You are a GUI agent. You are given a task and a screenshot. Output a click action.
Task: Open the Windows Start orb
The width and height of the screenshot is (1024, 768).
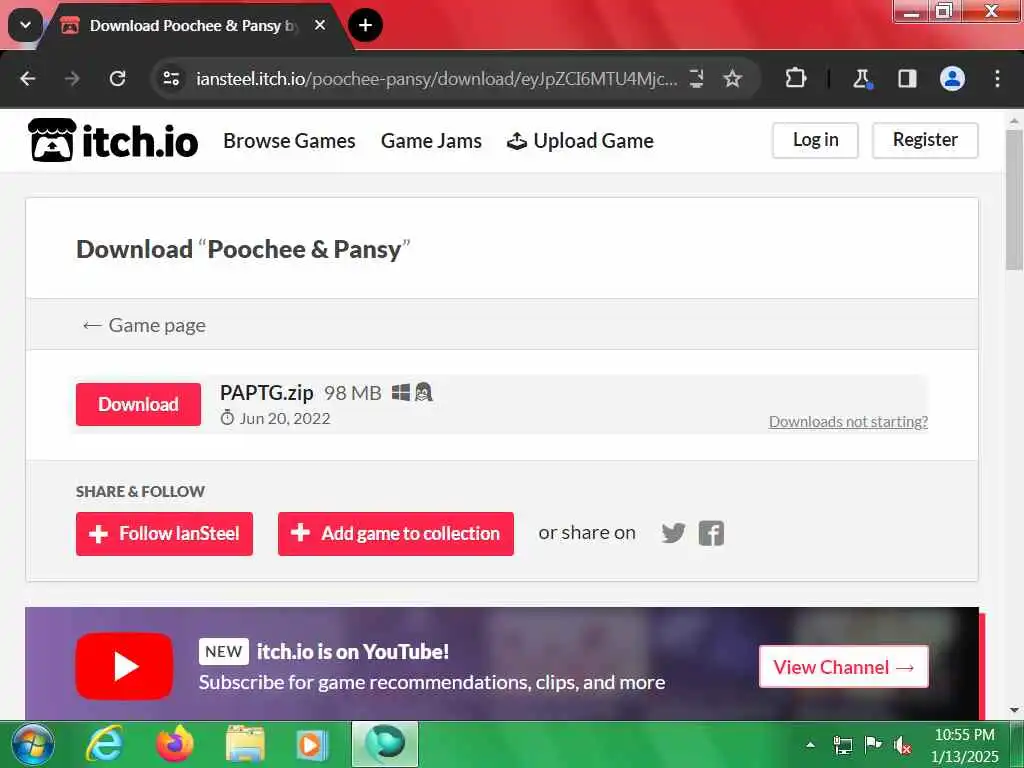pyautogui.click(x=33, y=744)
